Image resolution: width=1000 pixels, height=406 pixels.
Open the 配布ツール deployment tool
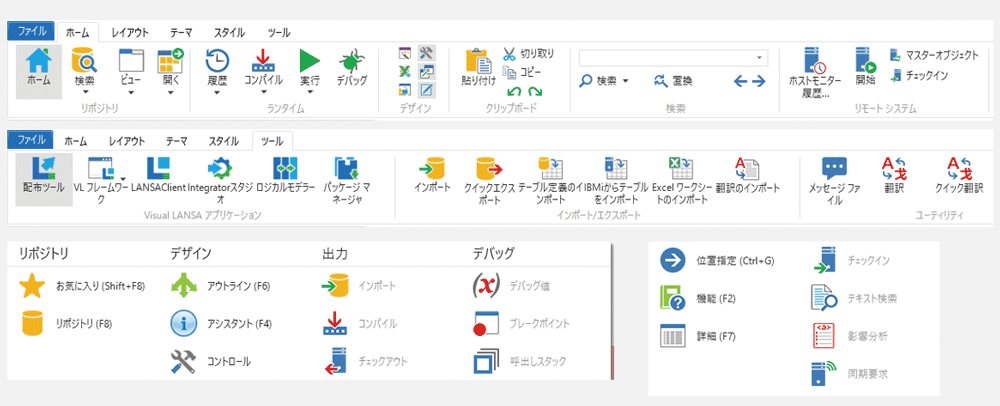42,168
